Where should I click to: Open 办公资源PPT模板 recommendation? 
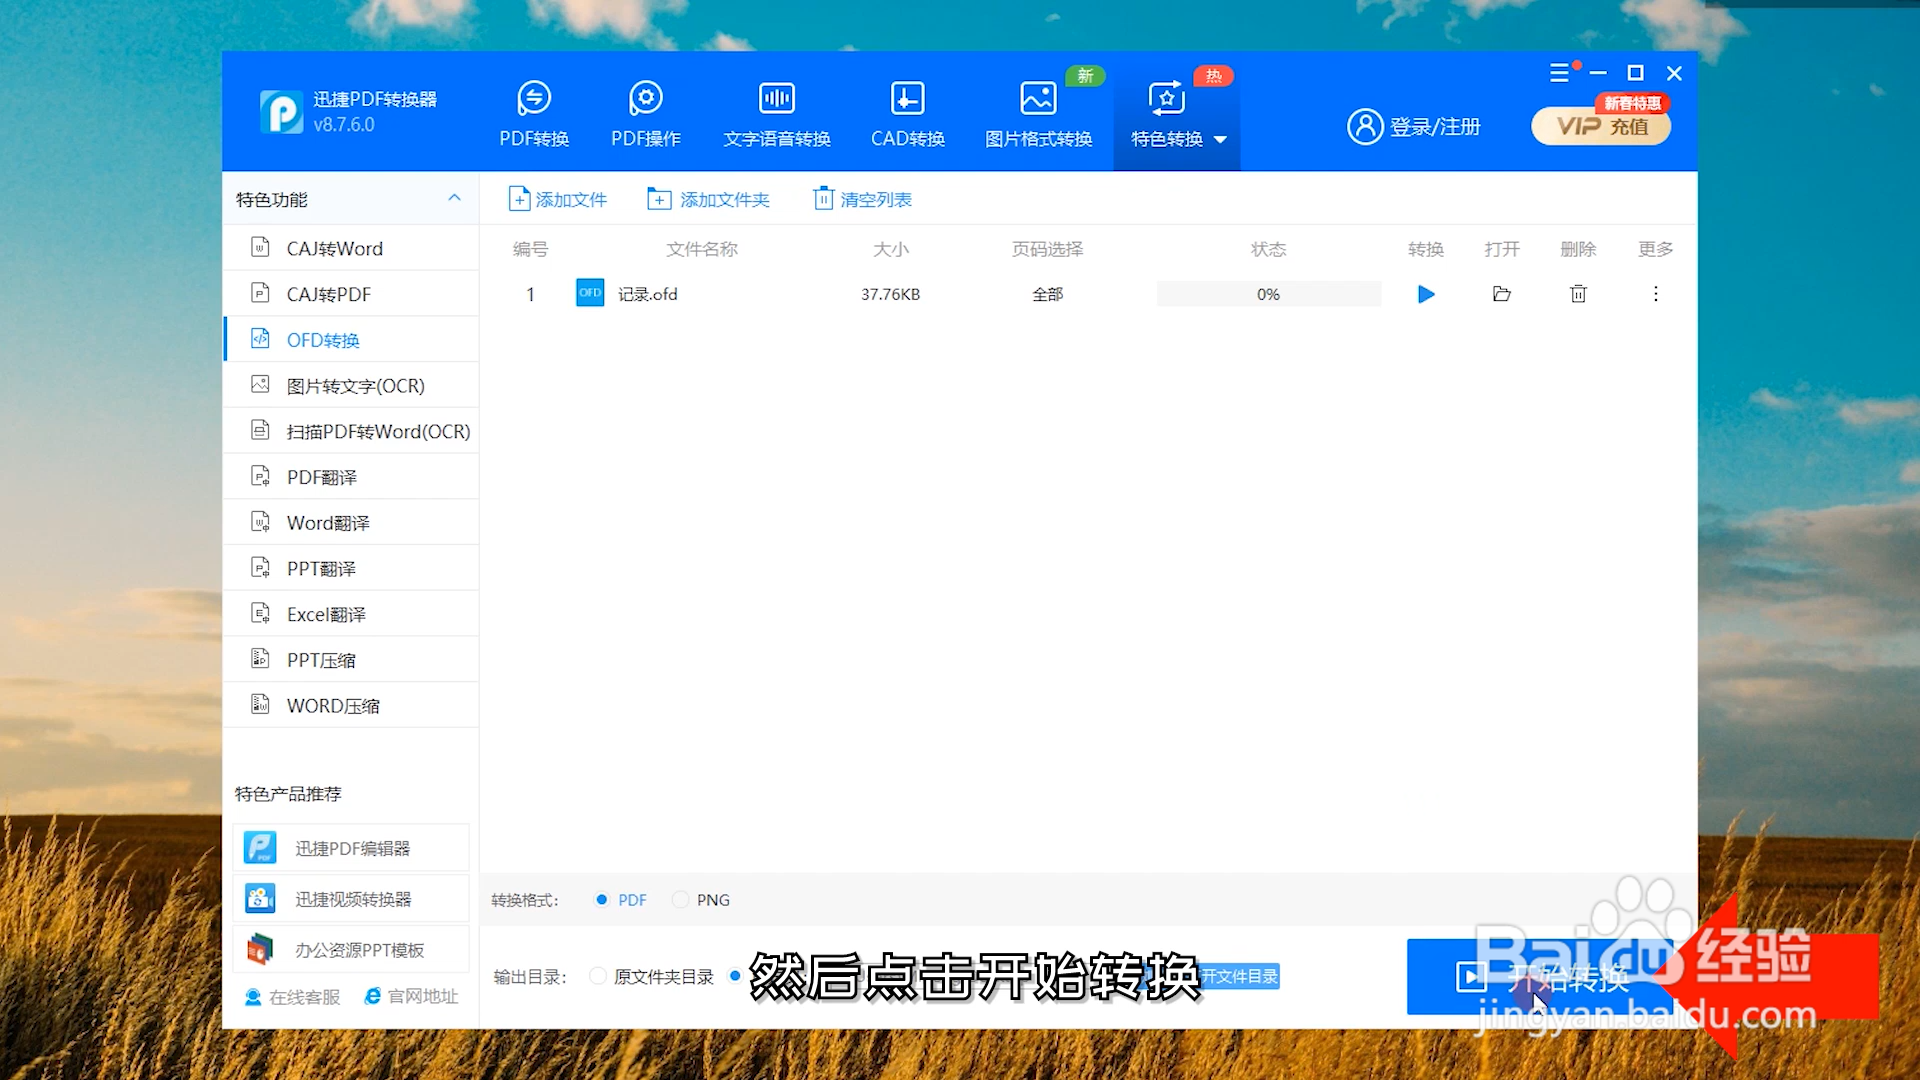click(x=351, y=949)
